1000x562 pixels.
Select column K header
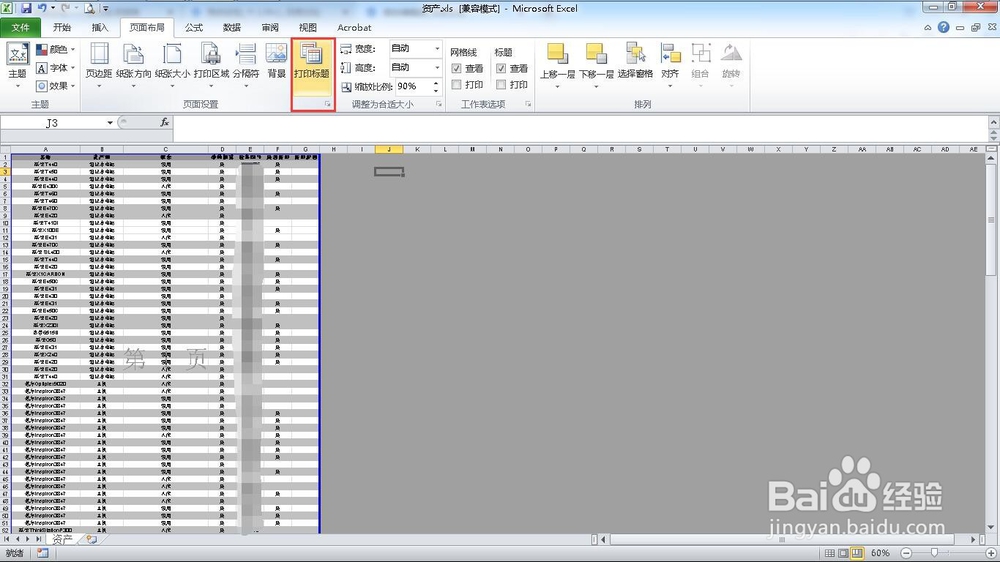pyautogui.click(x=417, y=149)
